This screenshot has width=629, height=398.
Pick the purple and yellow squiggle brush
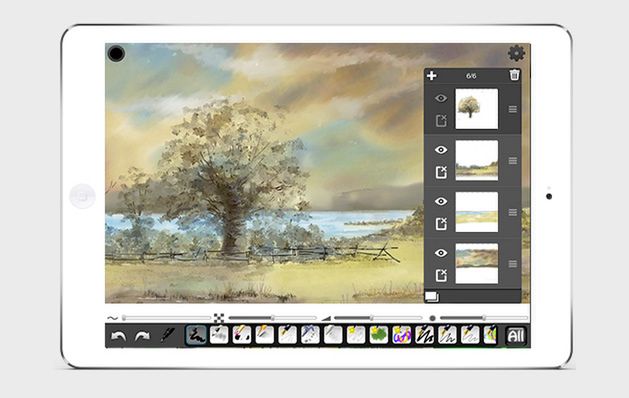(402, 335)
